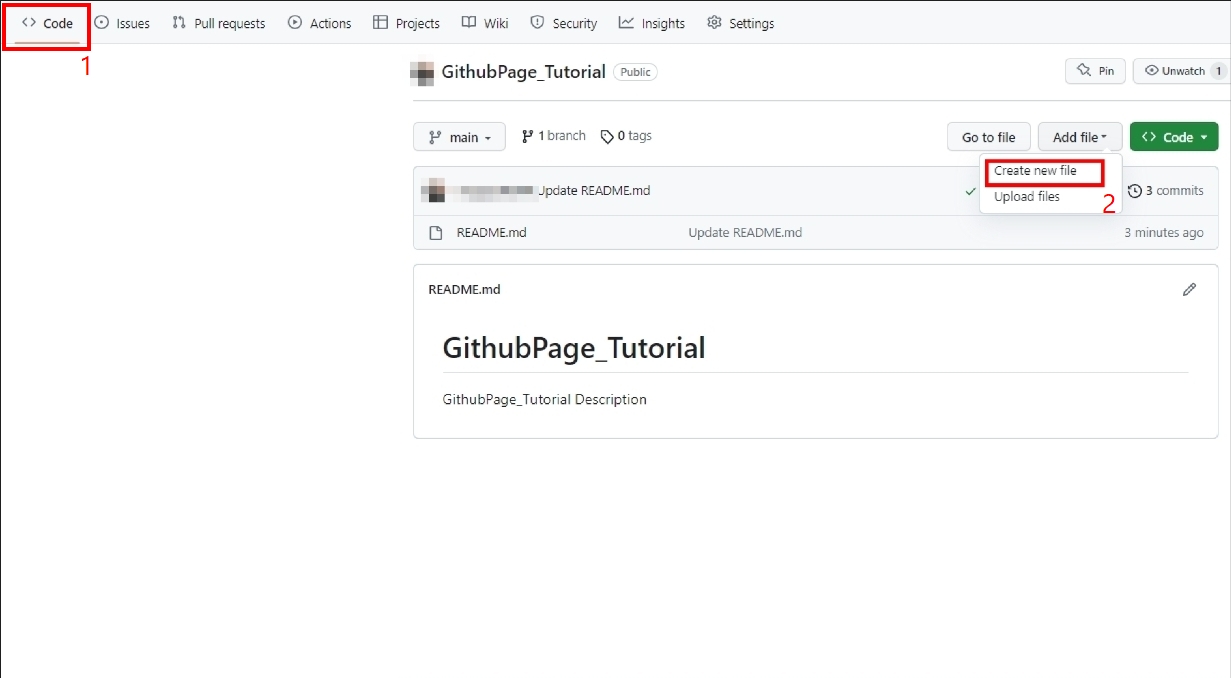Click the Unwatch watcher count 1
Viewport: 1231px width, 678px height.
coord(1217,71)
